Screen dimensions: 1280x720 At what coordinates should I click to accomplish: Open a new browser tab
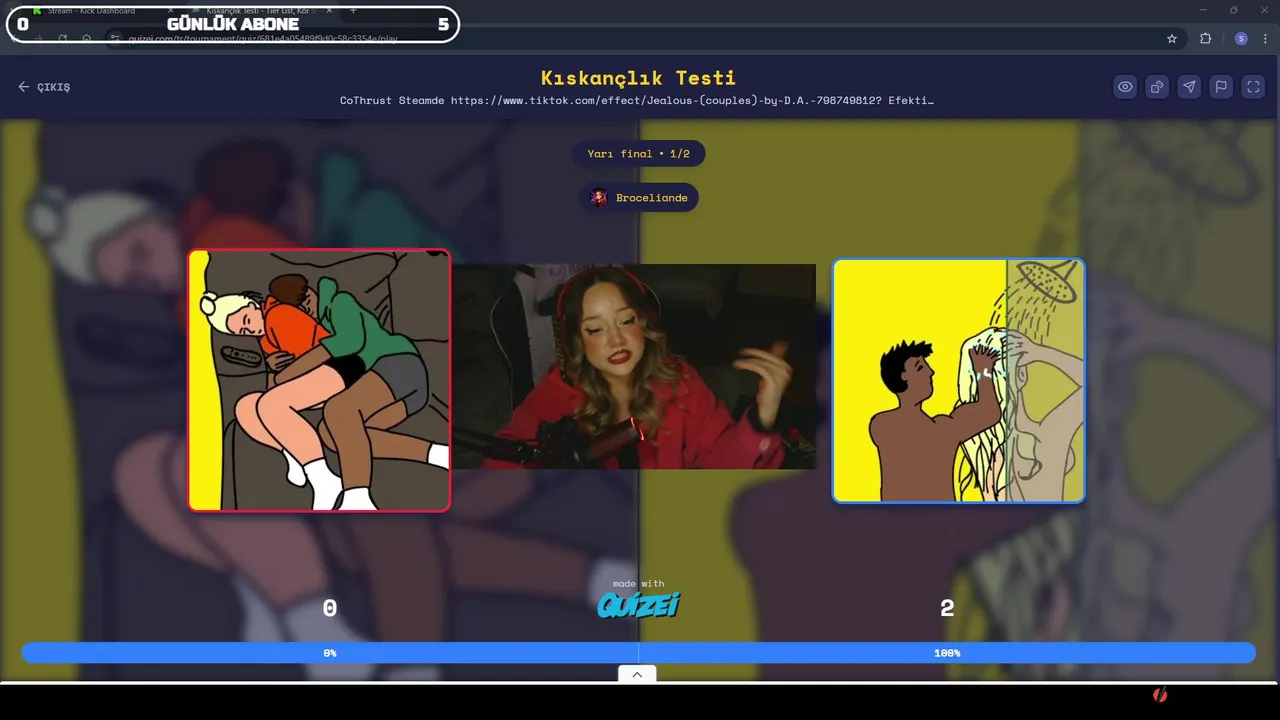[353, 10]
